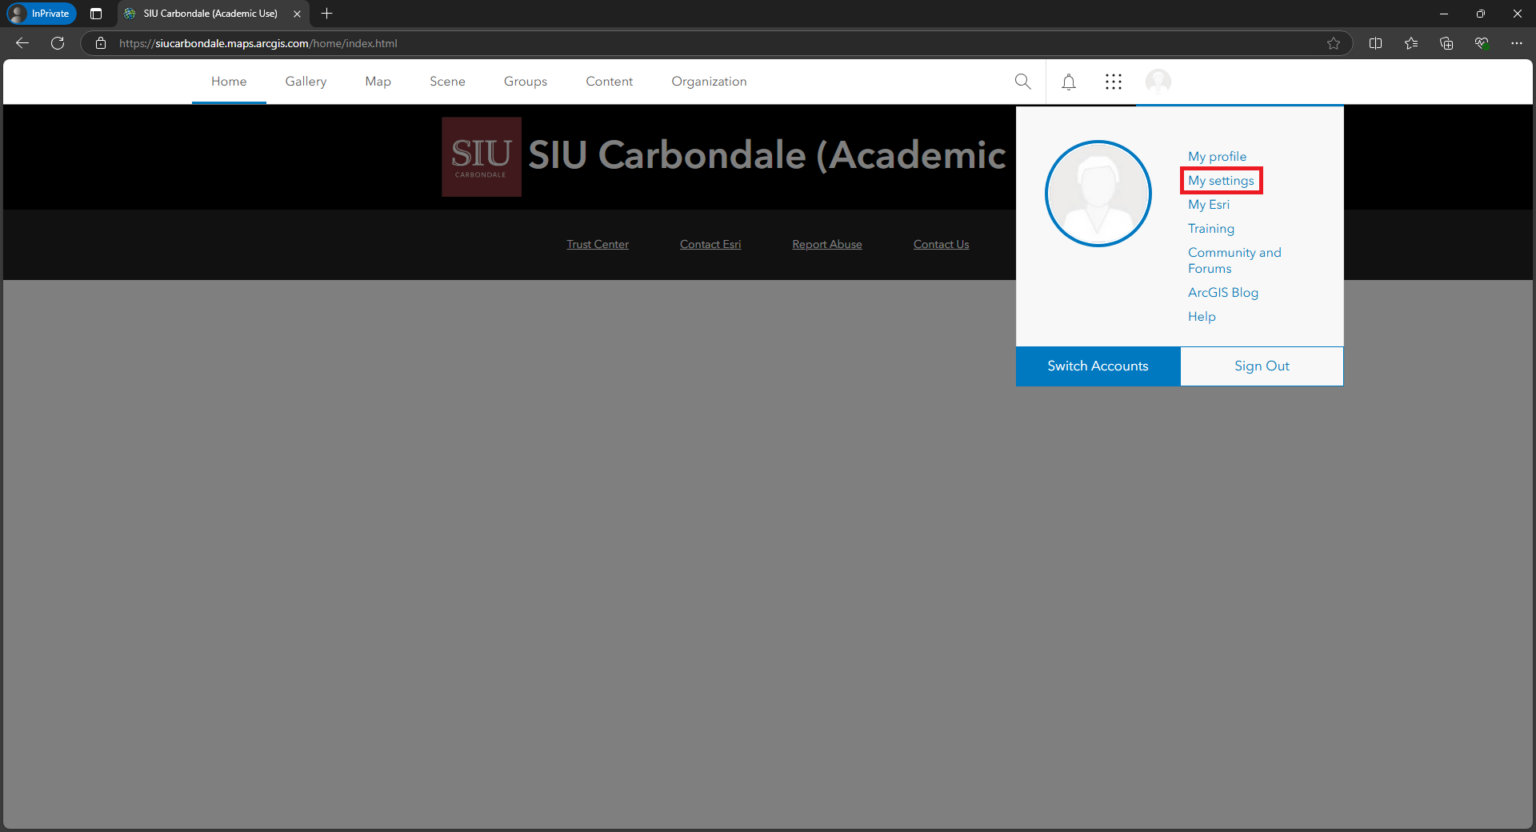The width and height of the screenshot is (1536, 832).
Task: Click the user avatar in navigation bar
Action: (1158, 82)
